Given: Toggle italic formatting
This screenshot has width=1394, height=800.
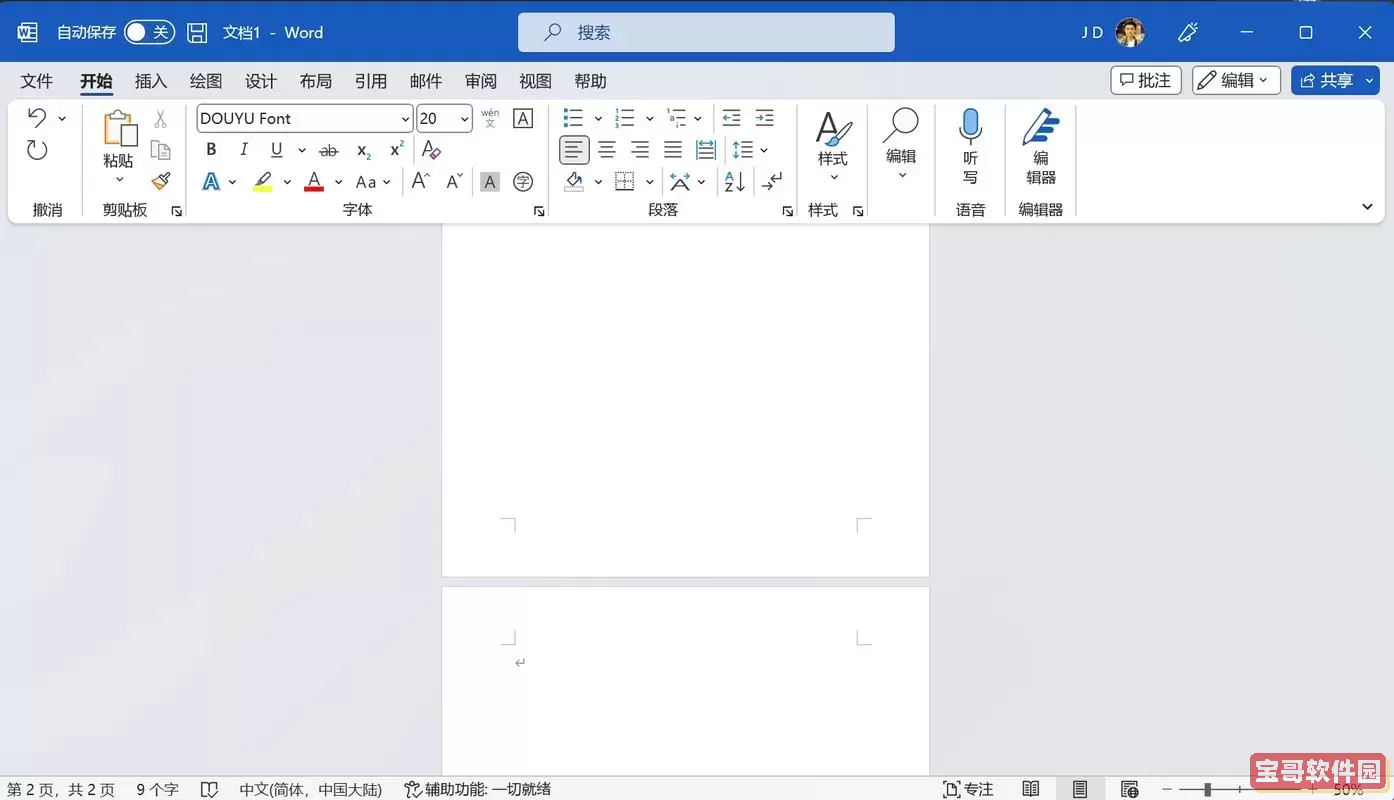Looking at the screenshot, I should (x=243, y=150).
